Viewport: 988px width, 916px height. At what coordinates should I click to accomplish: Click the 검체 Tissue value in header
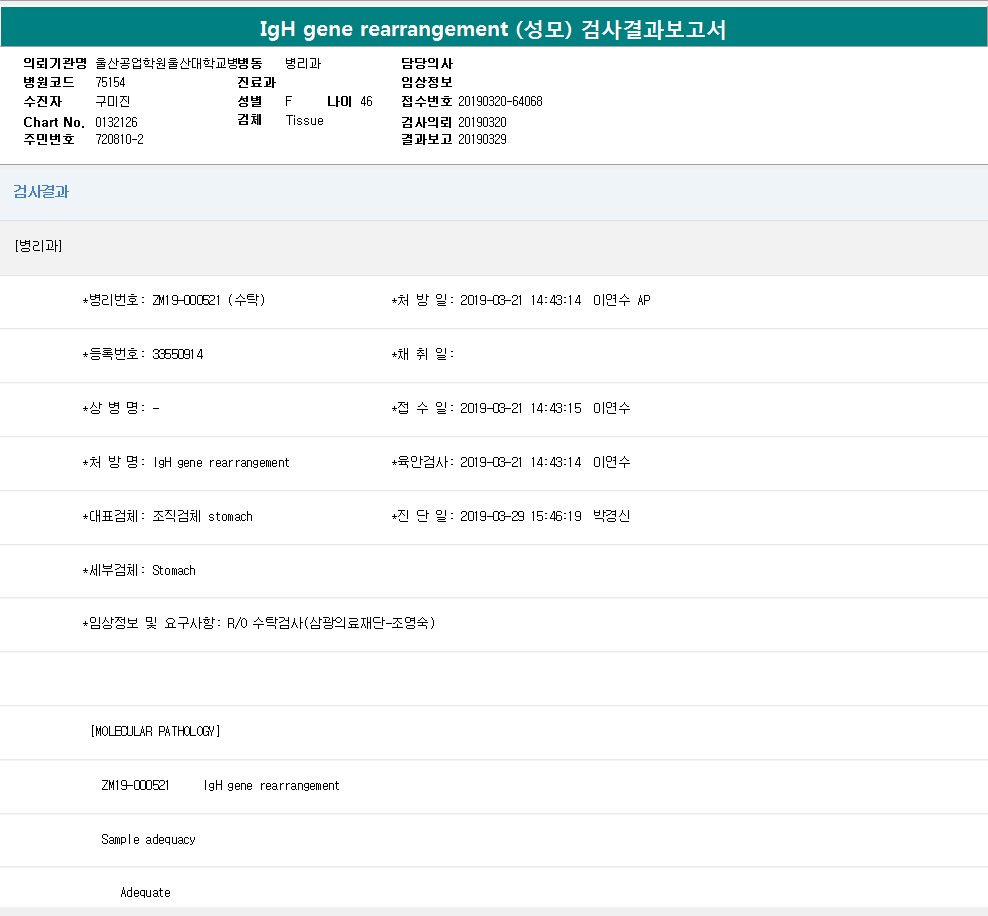304,120
